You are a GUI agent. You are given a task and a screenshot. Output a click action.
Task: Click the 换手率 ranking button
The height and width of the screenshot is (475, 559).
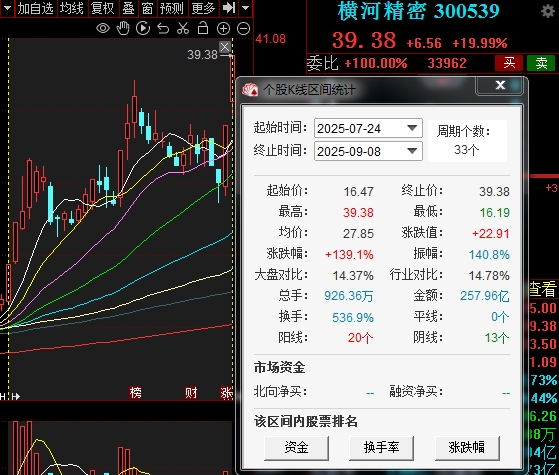click(381, 448)
